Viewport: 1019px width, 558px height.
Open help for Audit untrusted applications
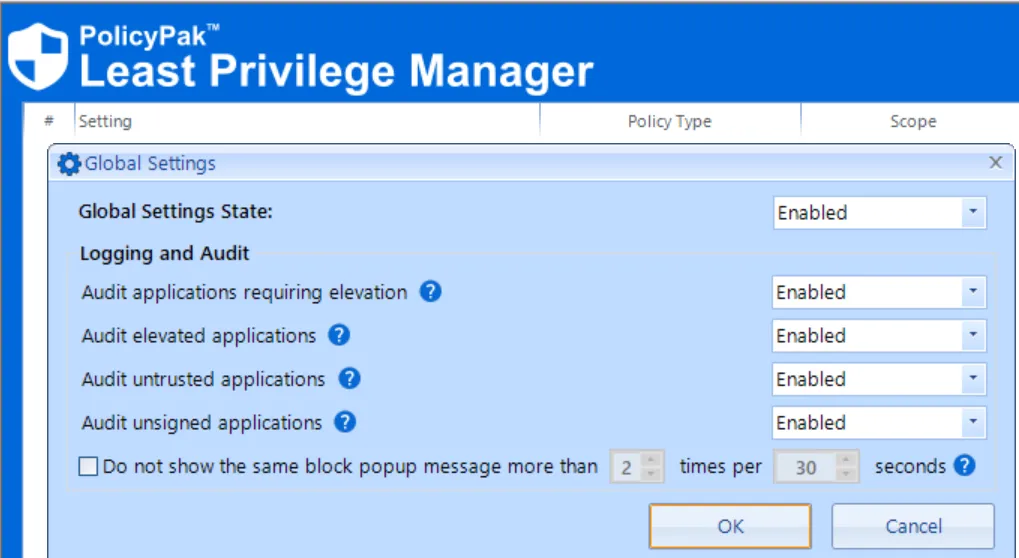click(349, 379)
